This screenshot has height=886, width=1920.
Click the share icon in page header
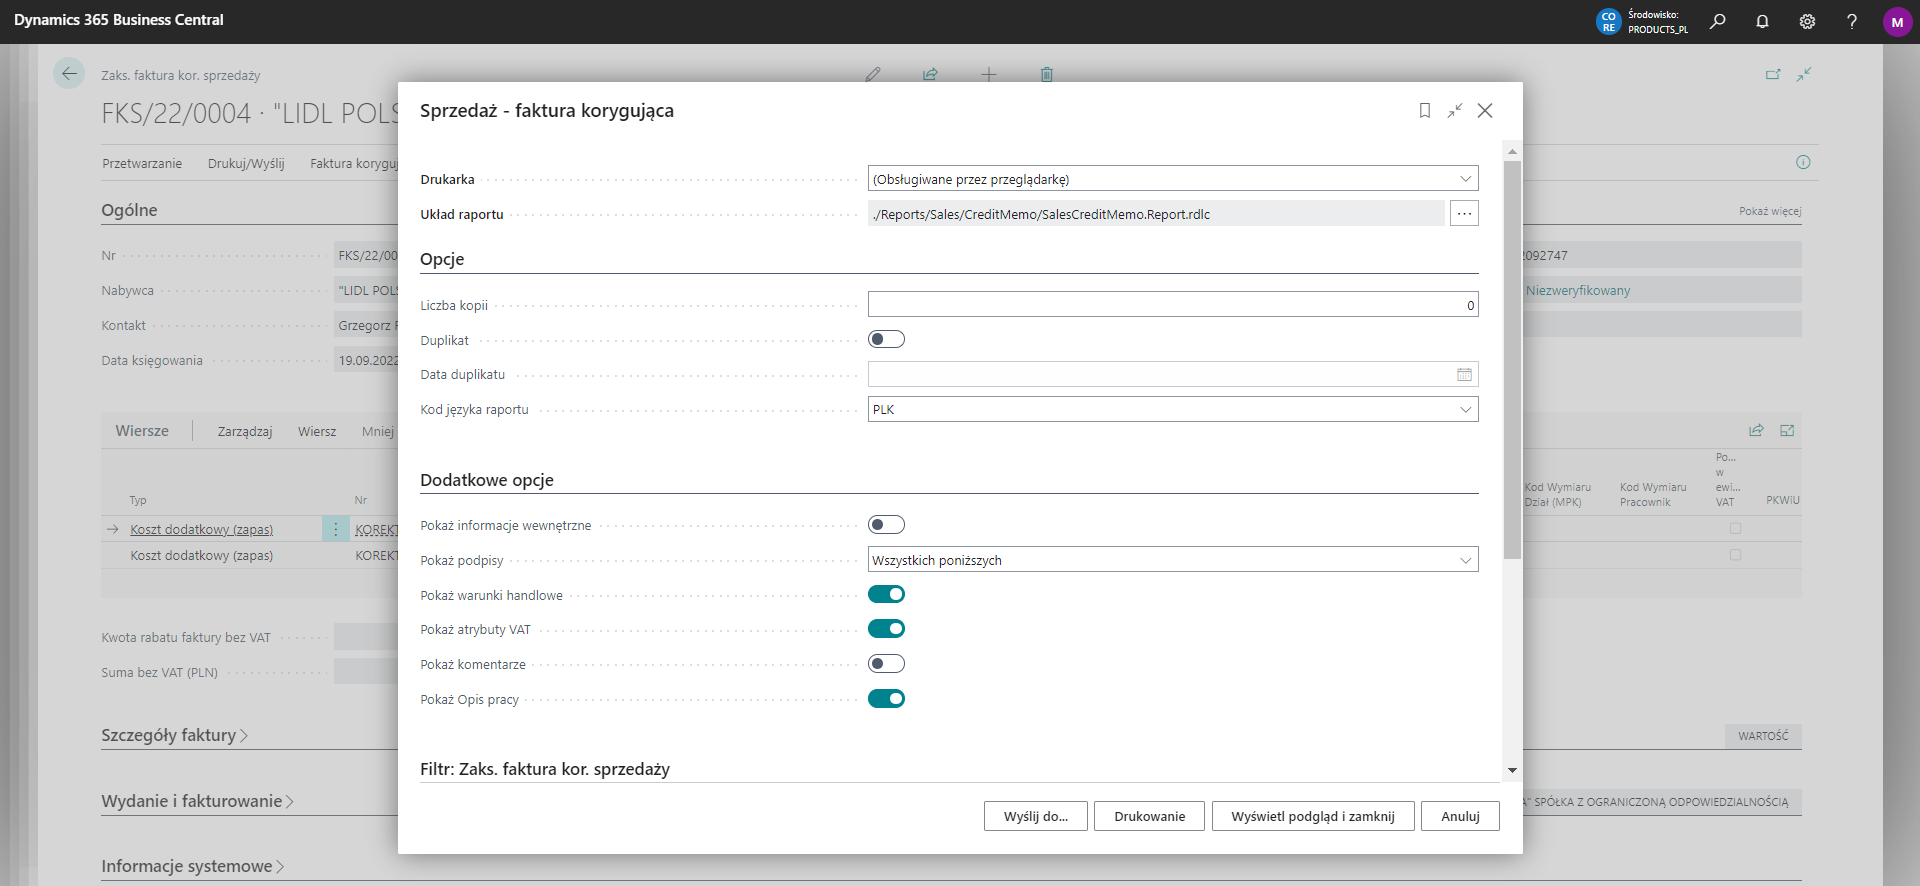pos(930,74)
